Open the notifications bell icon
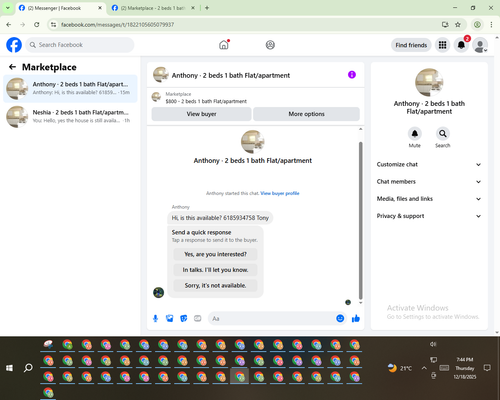The height and width of the screenshot is (400, 500). [x=461, y=45]
